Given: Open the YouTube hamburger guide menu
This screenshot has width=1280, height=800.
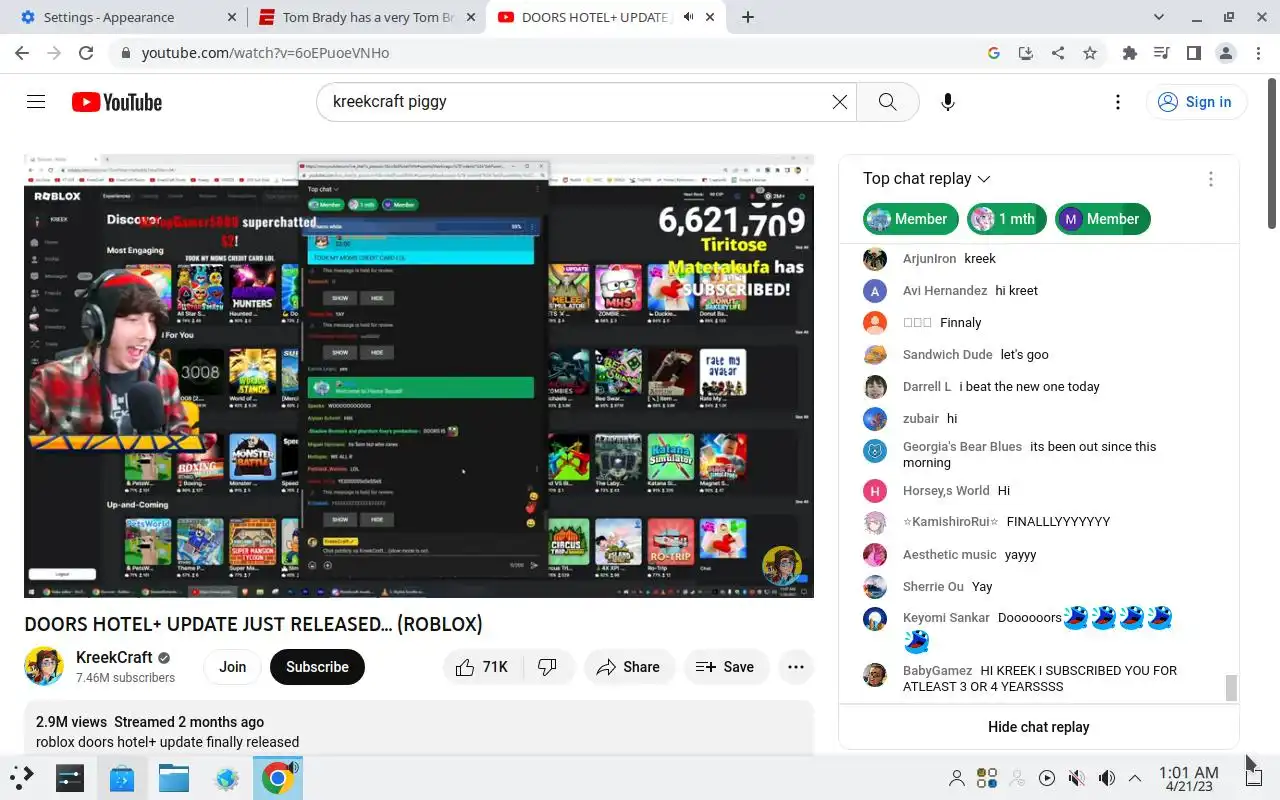Looking at the screenshot, I should [36, 102].
